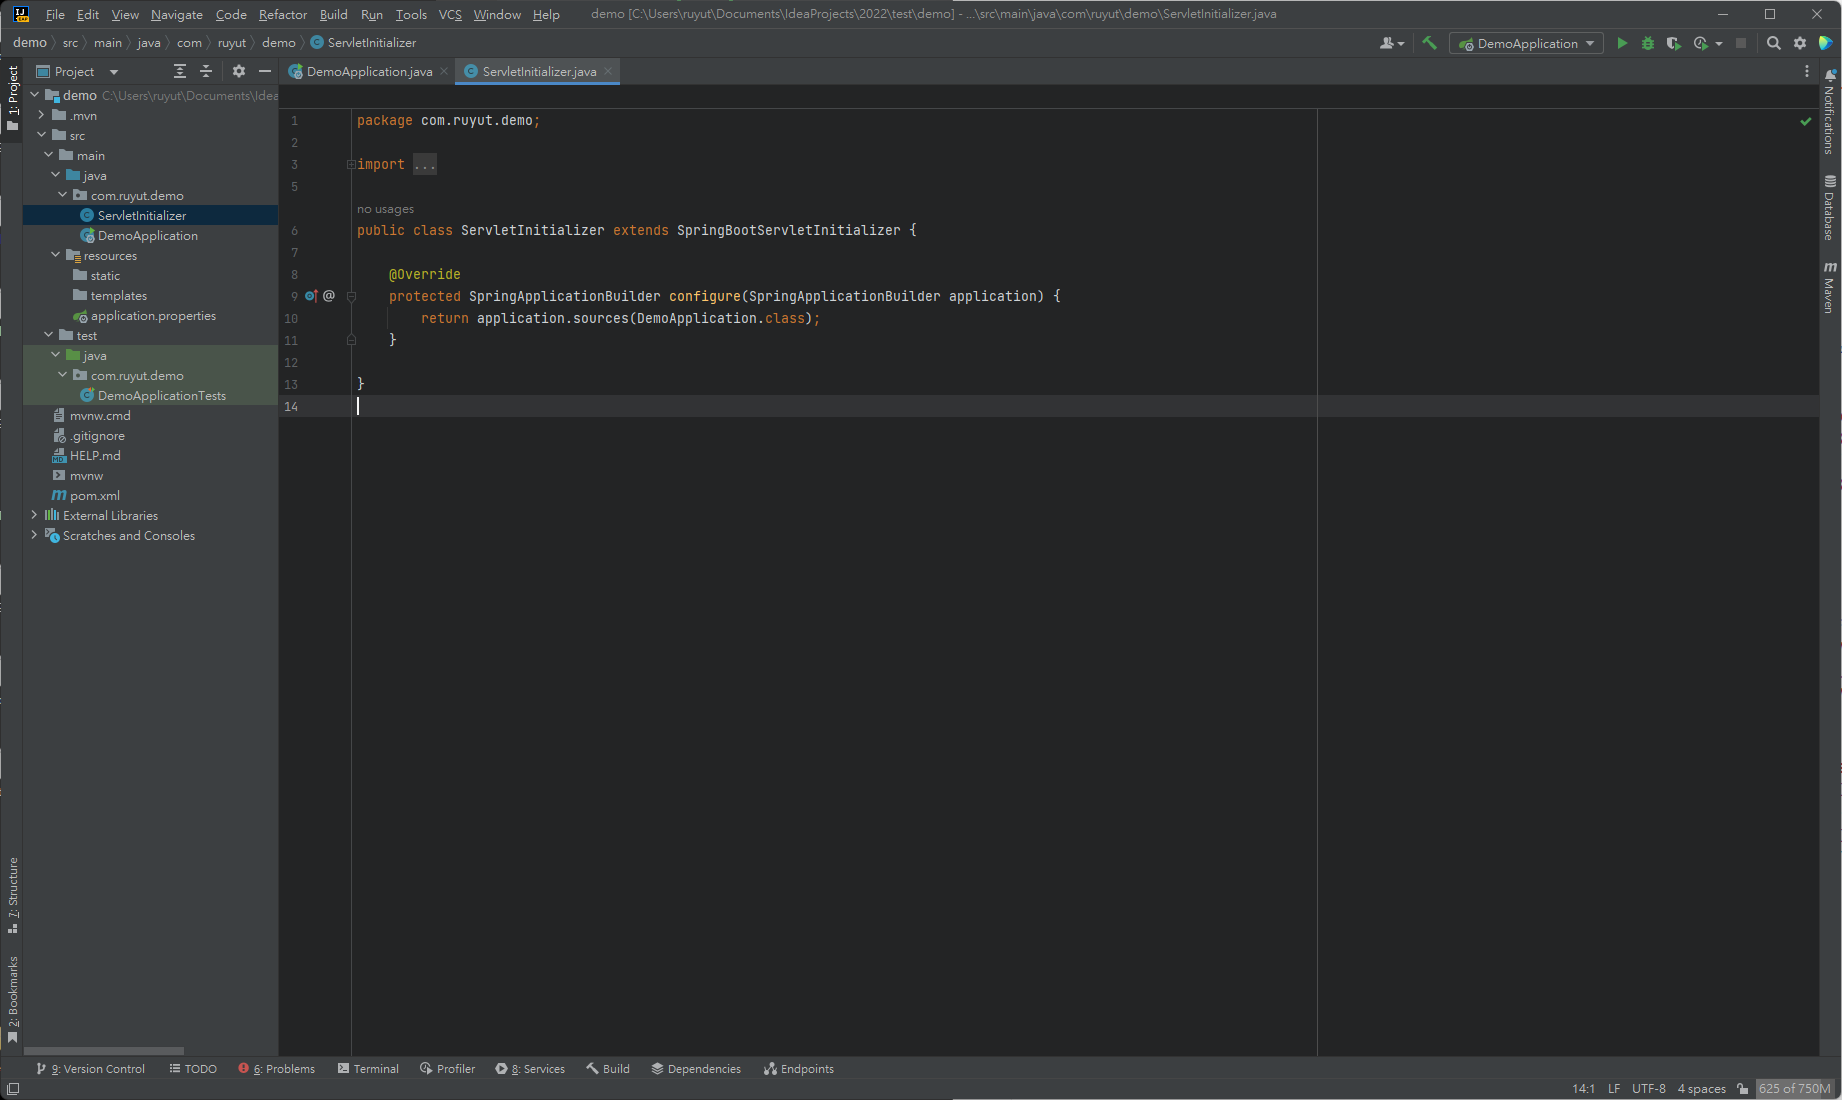
Task: Expand Scratches and Consoles node
Action: pos(34,536)
